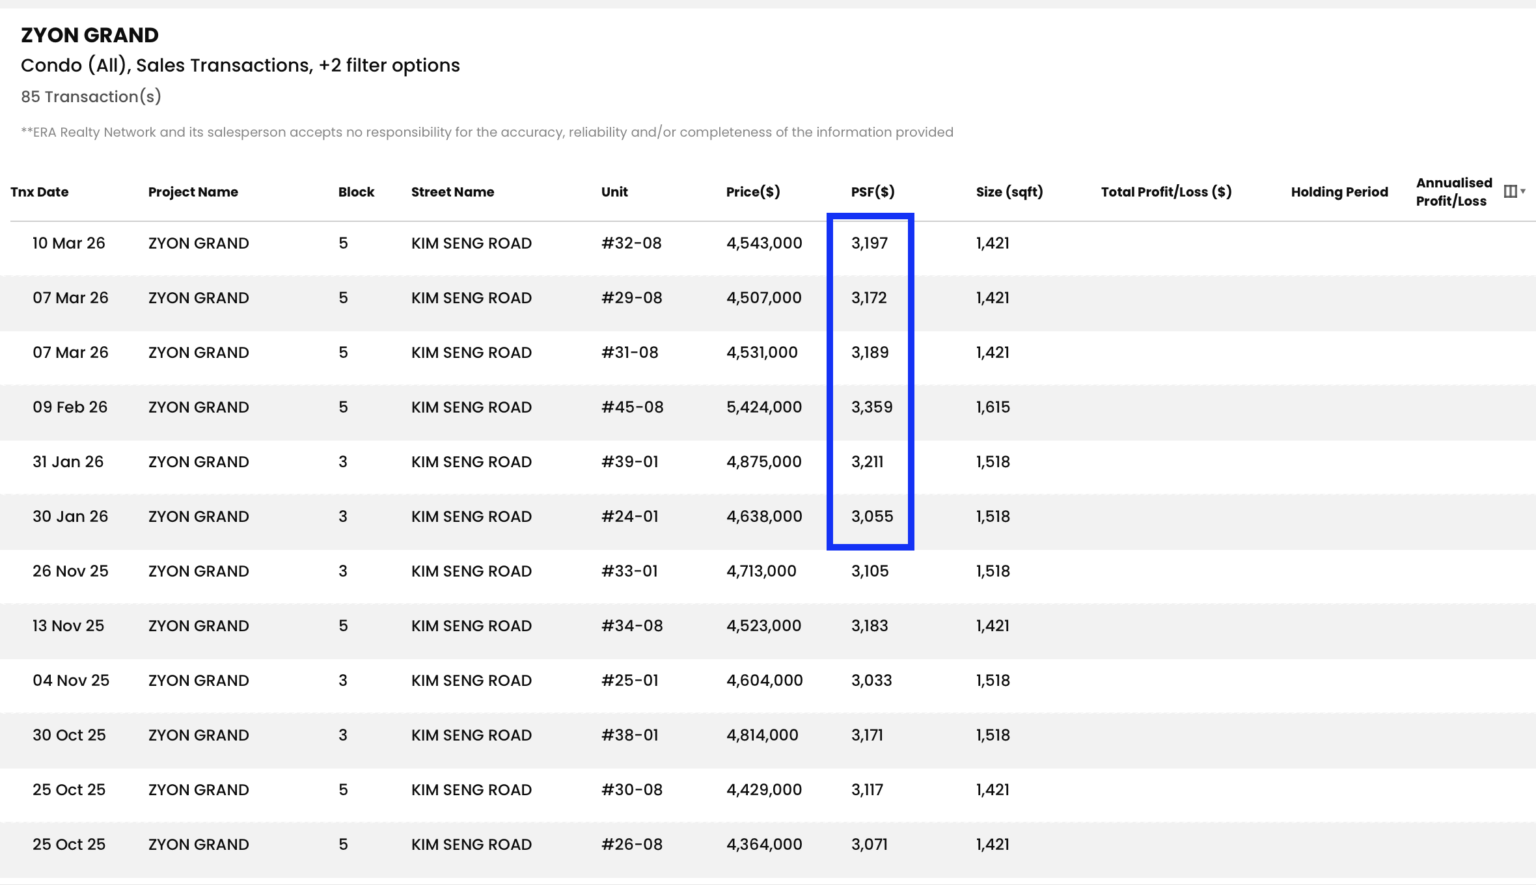Click Total Profit/Loss ($) header
This screenshot has height=885, width=1536.
click(1166, 192)
